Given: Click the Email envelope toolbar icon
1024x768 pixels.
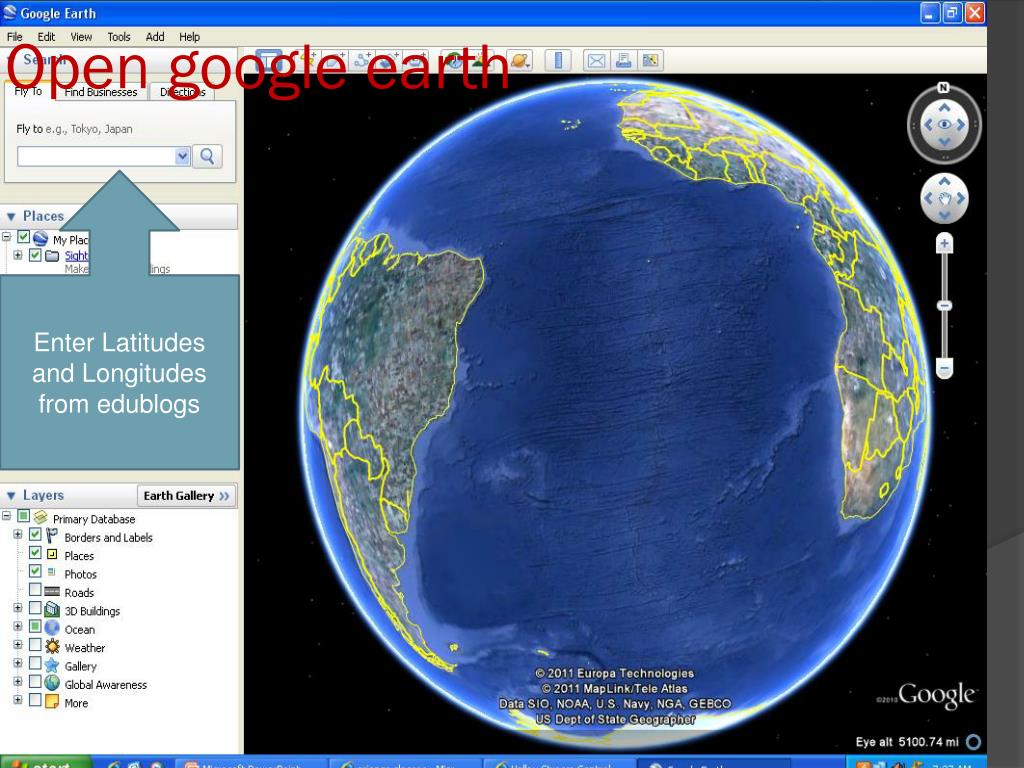Looking at the screenshot, I should (596, 61).
